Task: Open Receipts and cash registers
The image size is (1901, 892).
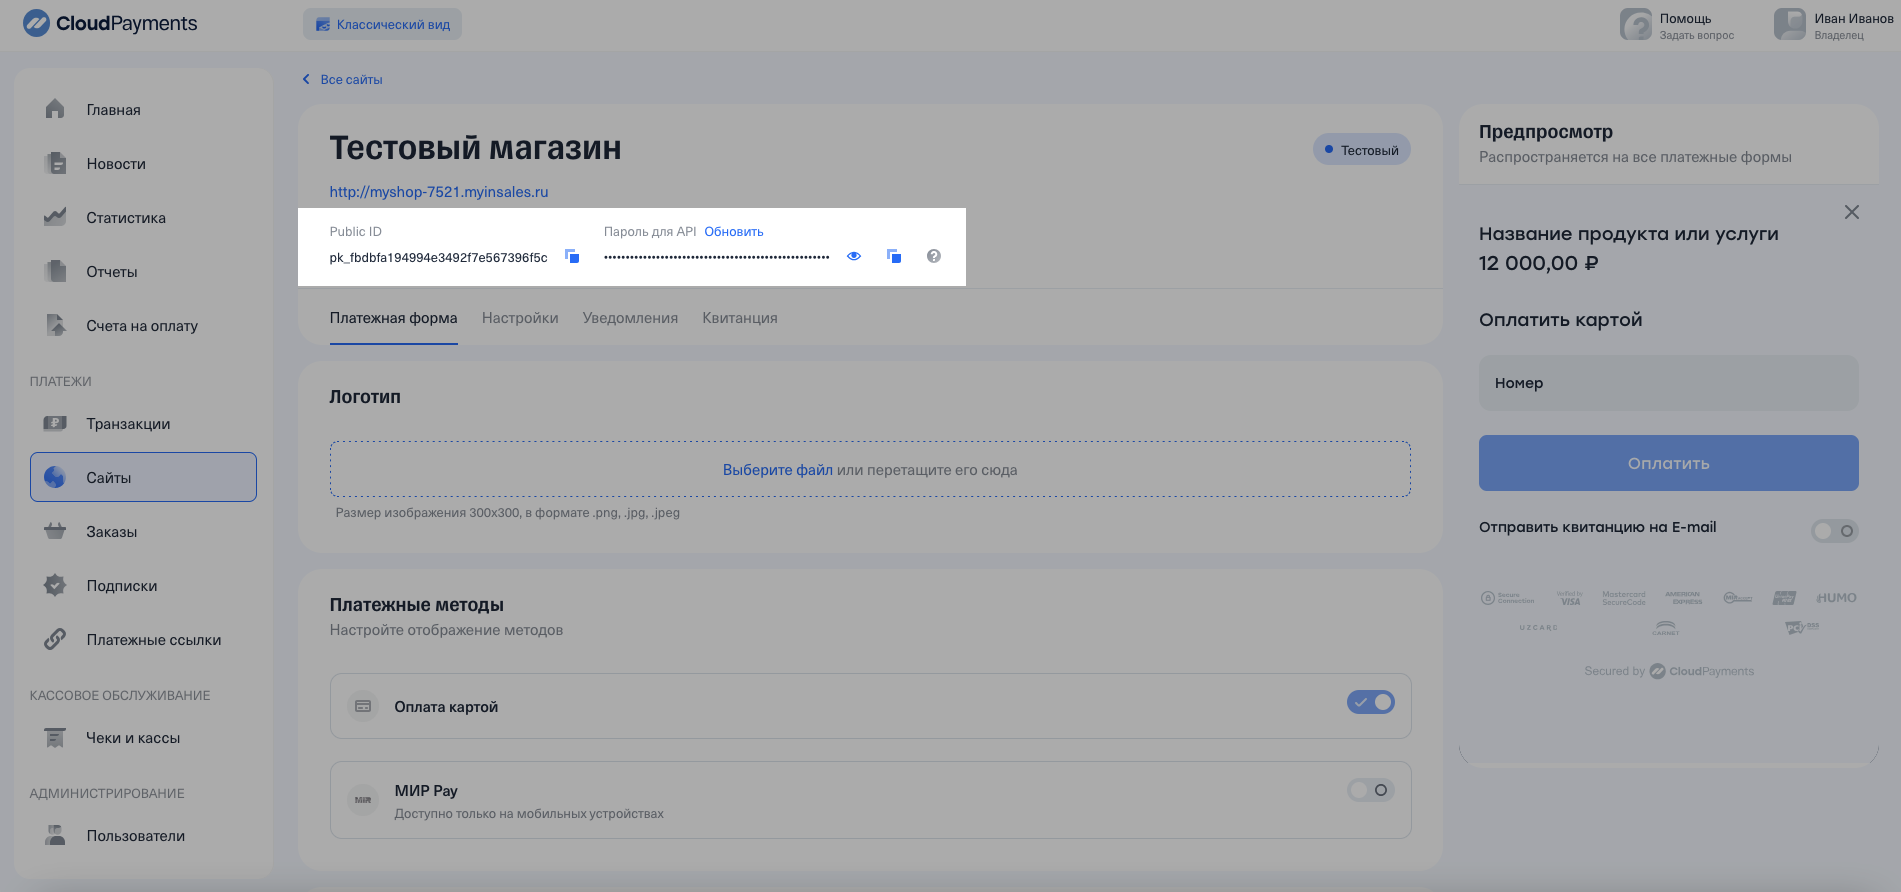Action: 133,738
